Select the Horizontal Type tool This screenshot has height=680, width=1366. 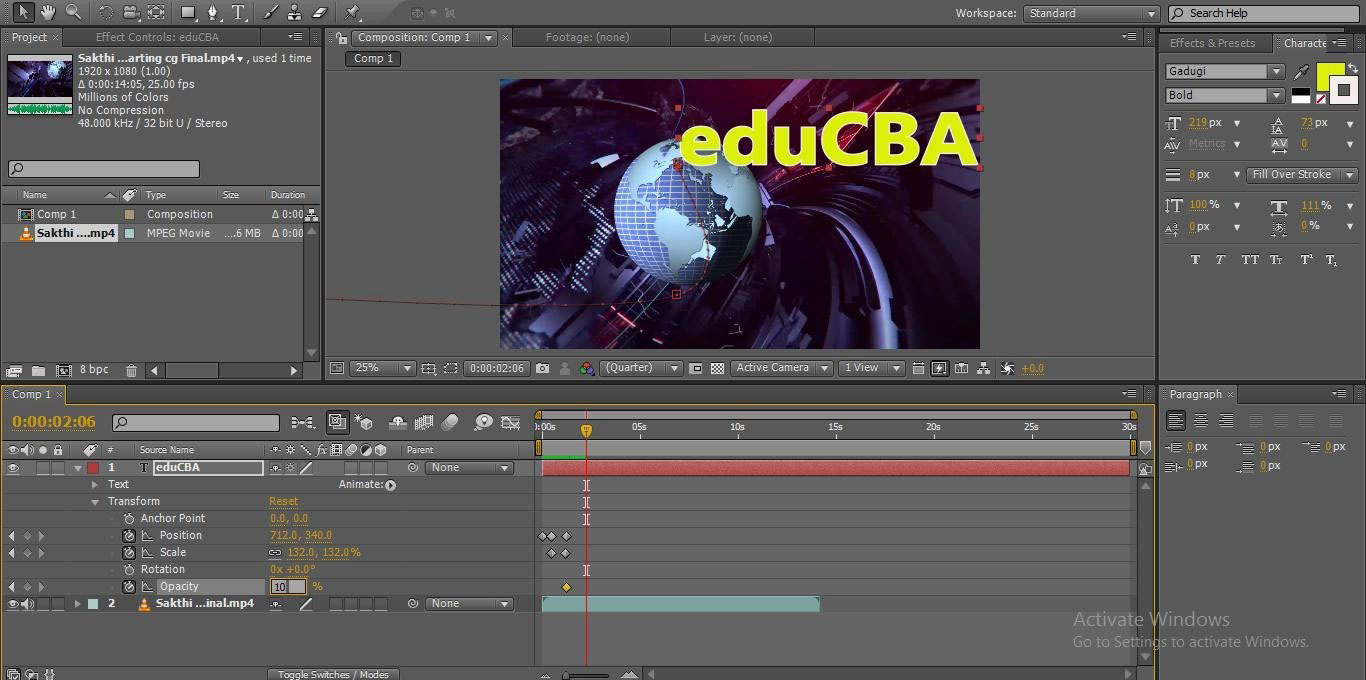click(239, 12)
